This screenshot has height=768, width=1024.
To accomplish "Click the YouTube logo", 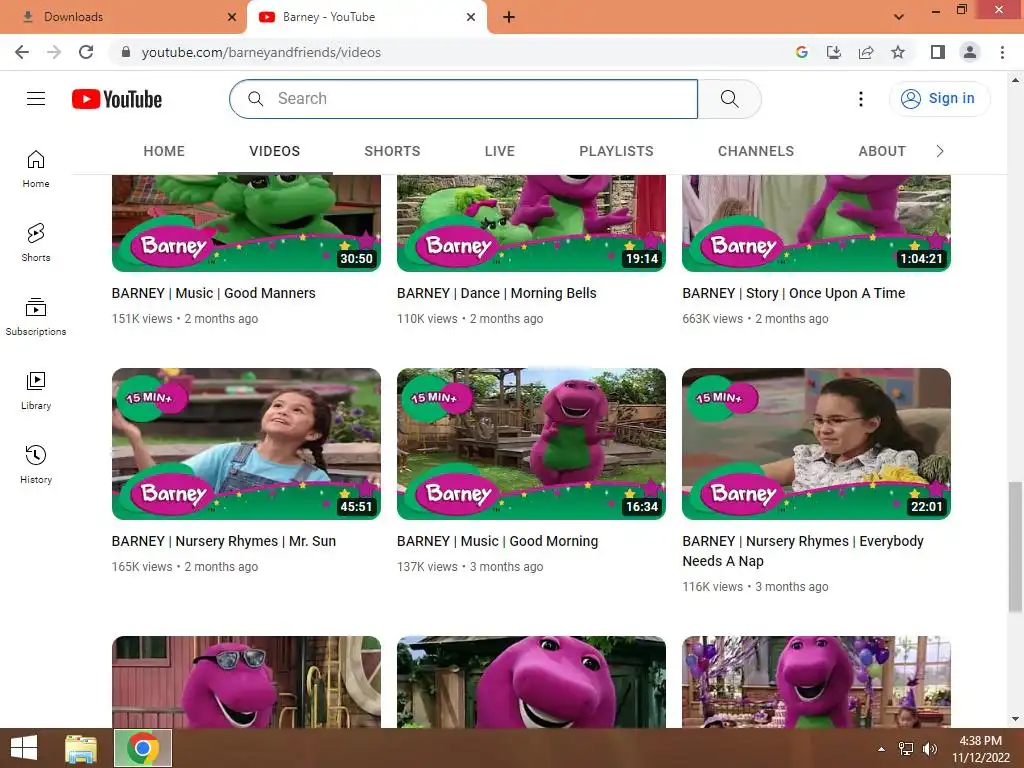I will tap(117, 99).
